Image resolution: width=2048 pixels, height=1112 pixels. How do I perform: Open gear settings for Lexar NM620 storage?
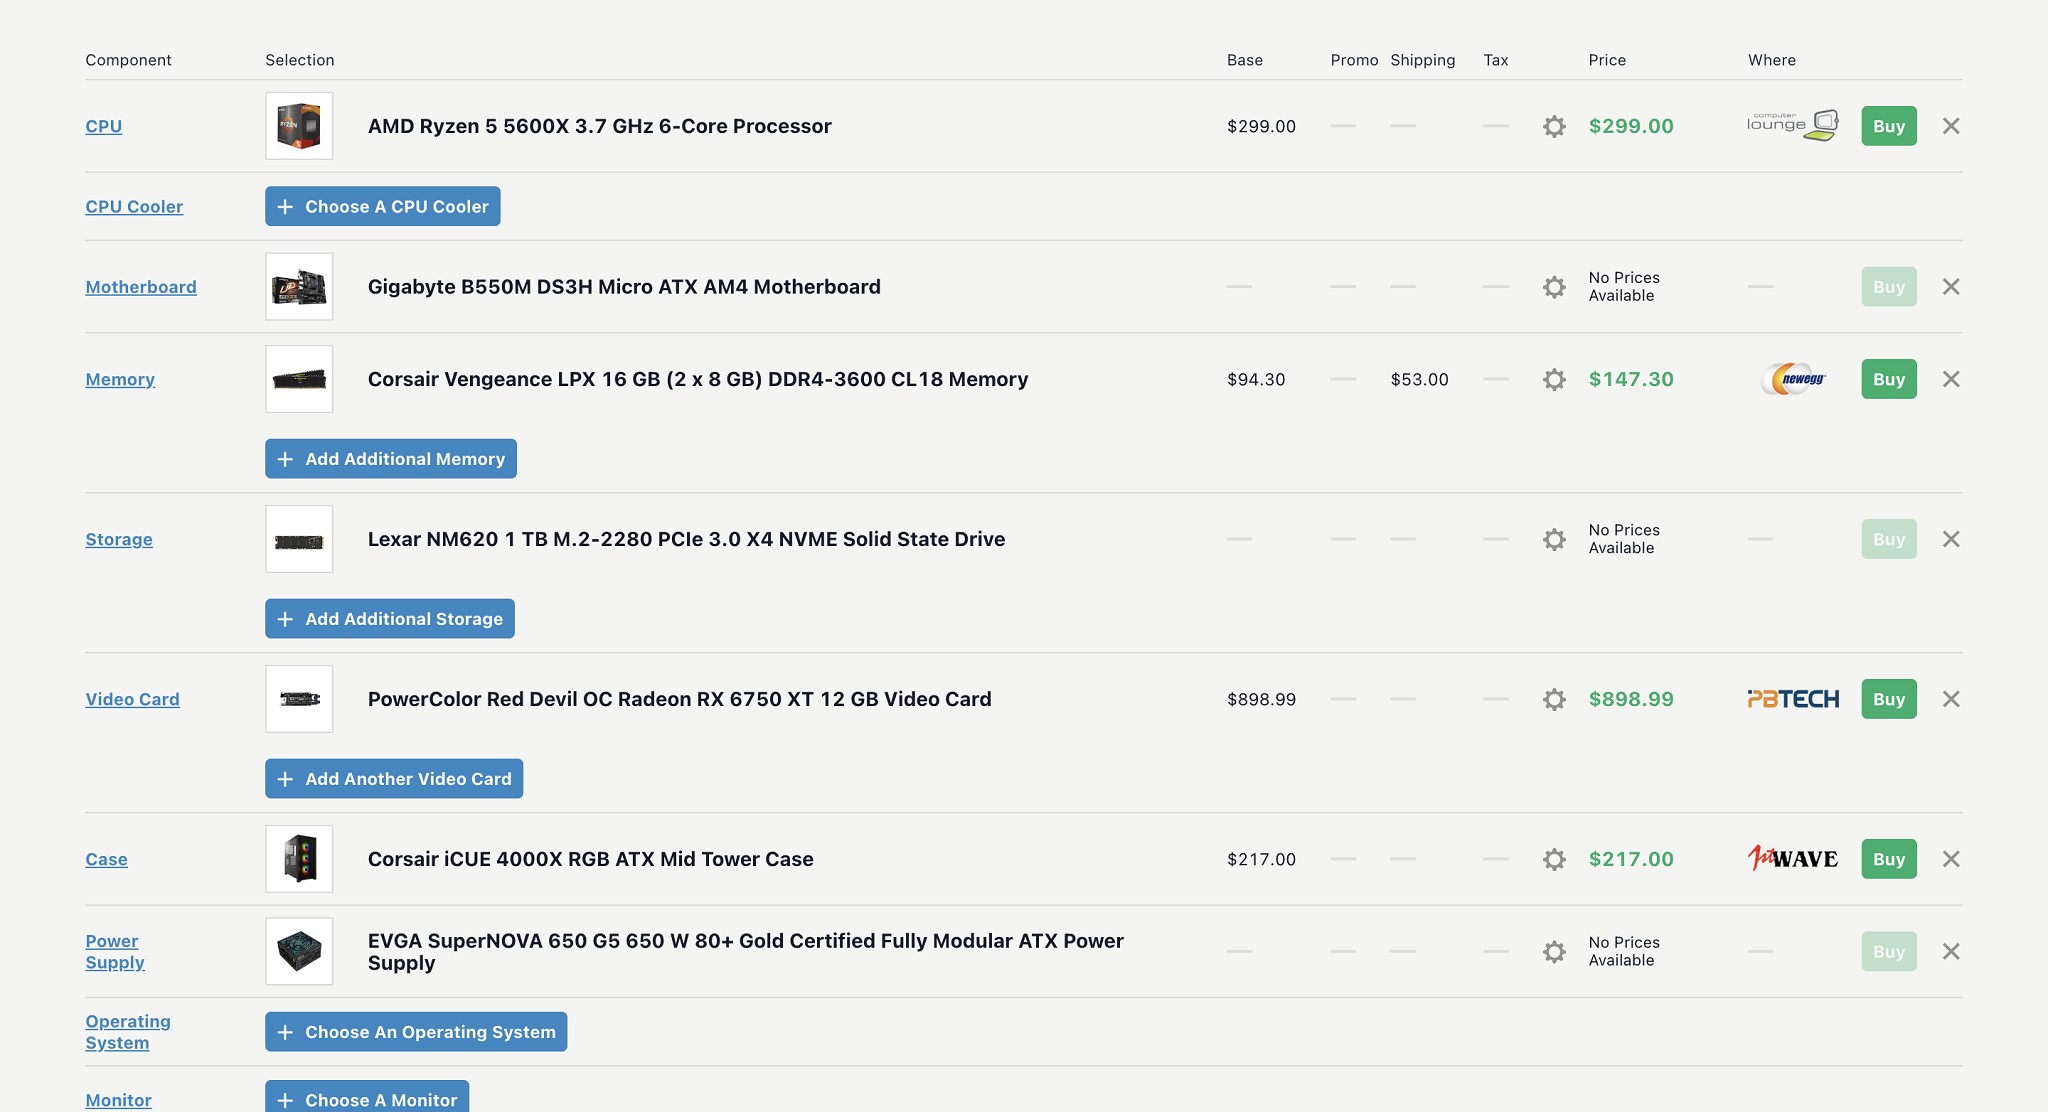coord(1554,539)
